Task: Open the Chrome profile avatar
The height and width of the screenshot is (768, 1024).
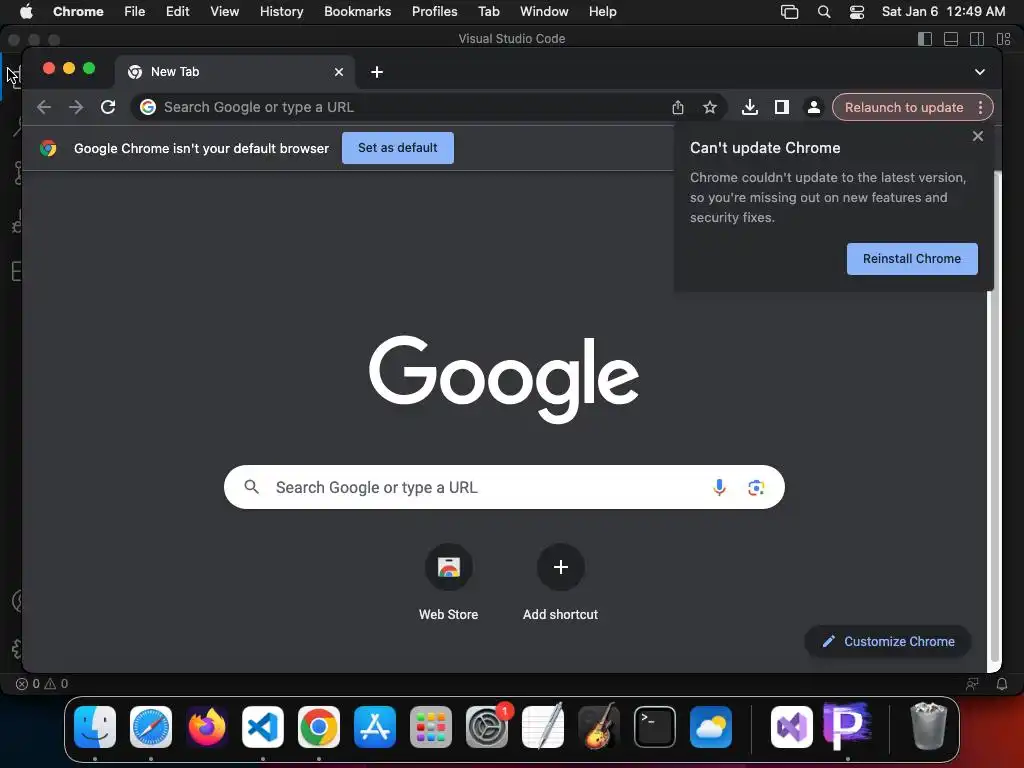Action: point(814,107)
